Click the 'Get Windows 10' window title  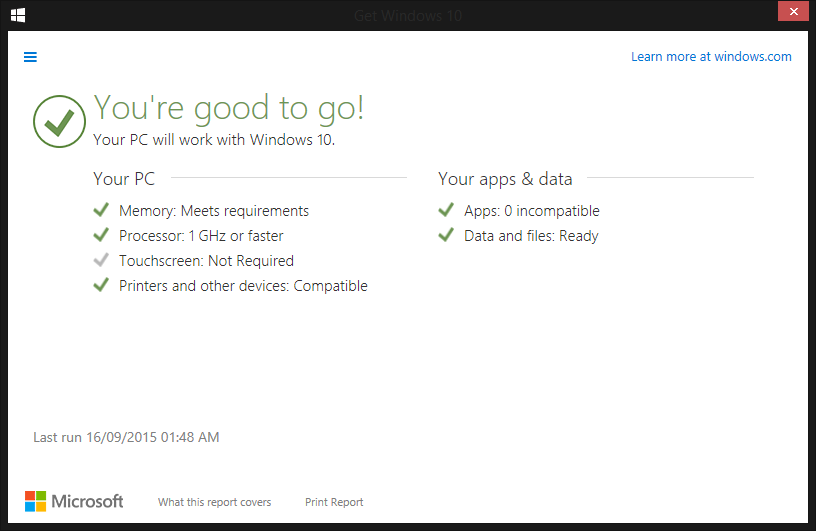point(408,16)
